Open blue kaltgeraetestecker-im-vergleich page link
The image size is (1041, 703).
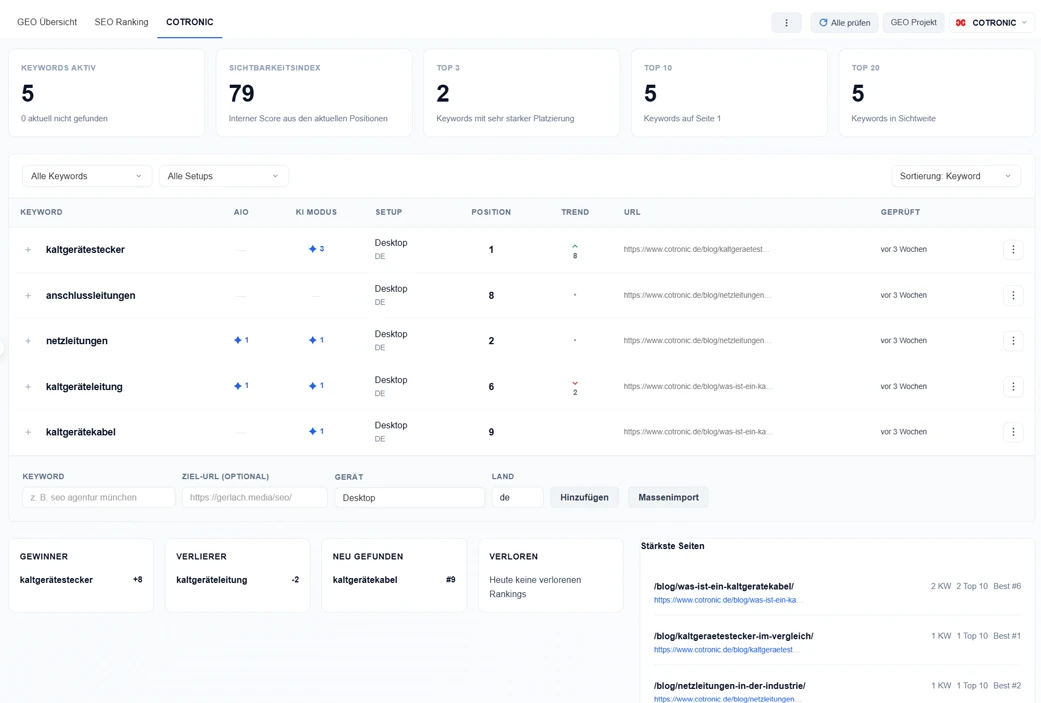[x=725, y=650]
